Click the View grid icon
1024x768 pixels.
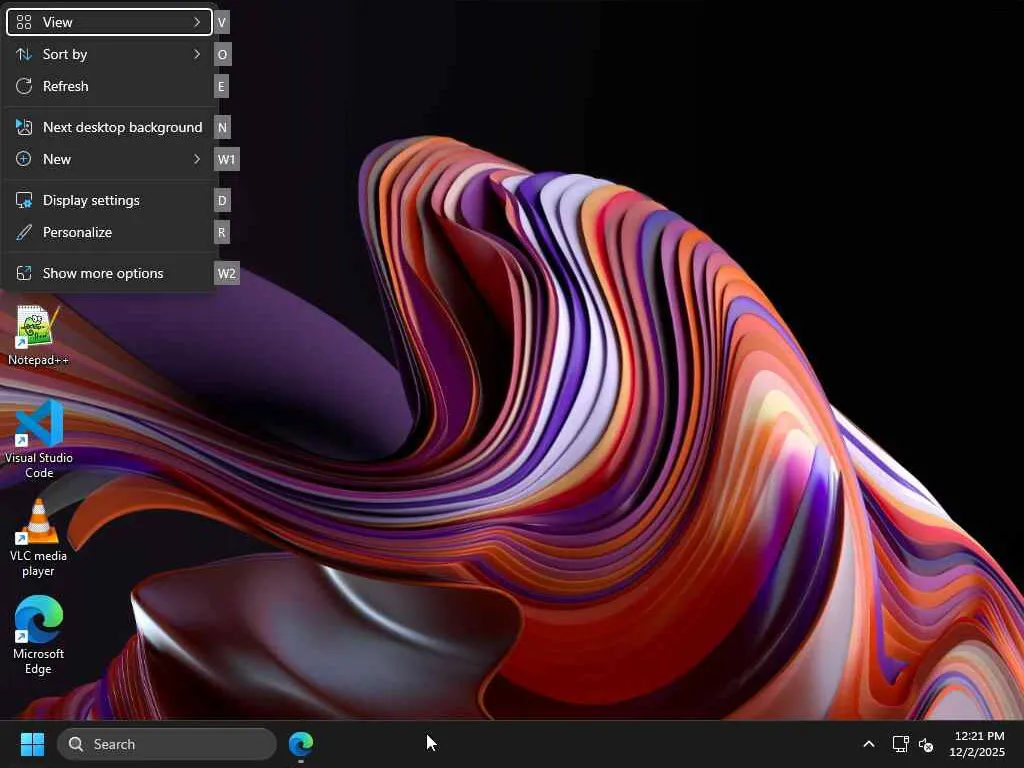click(24, 22)
